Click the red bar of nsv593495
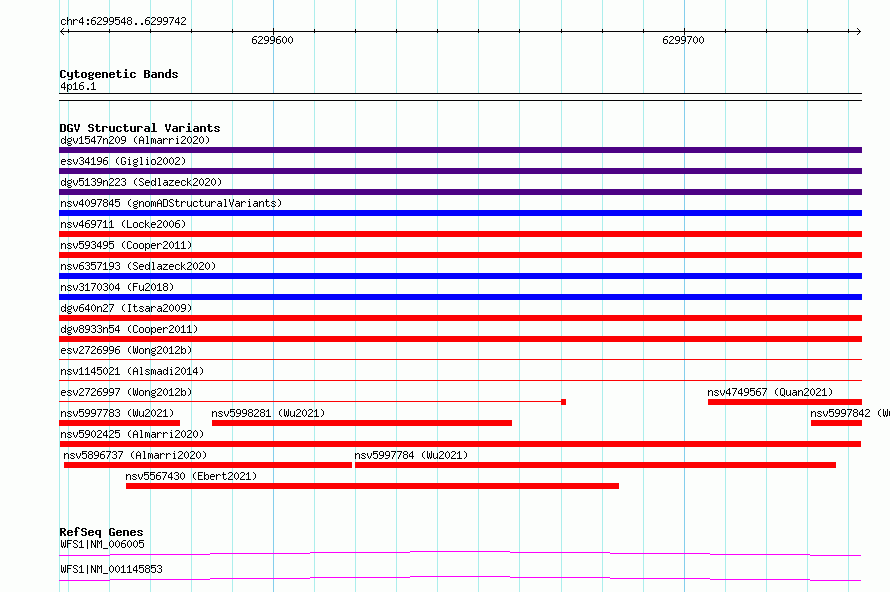The height and width of the screenshot is (592, 890). (460, 255)
